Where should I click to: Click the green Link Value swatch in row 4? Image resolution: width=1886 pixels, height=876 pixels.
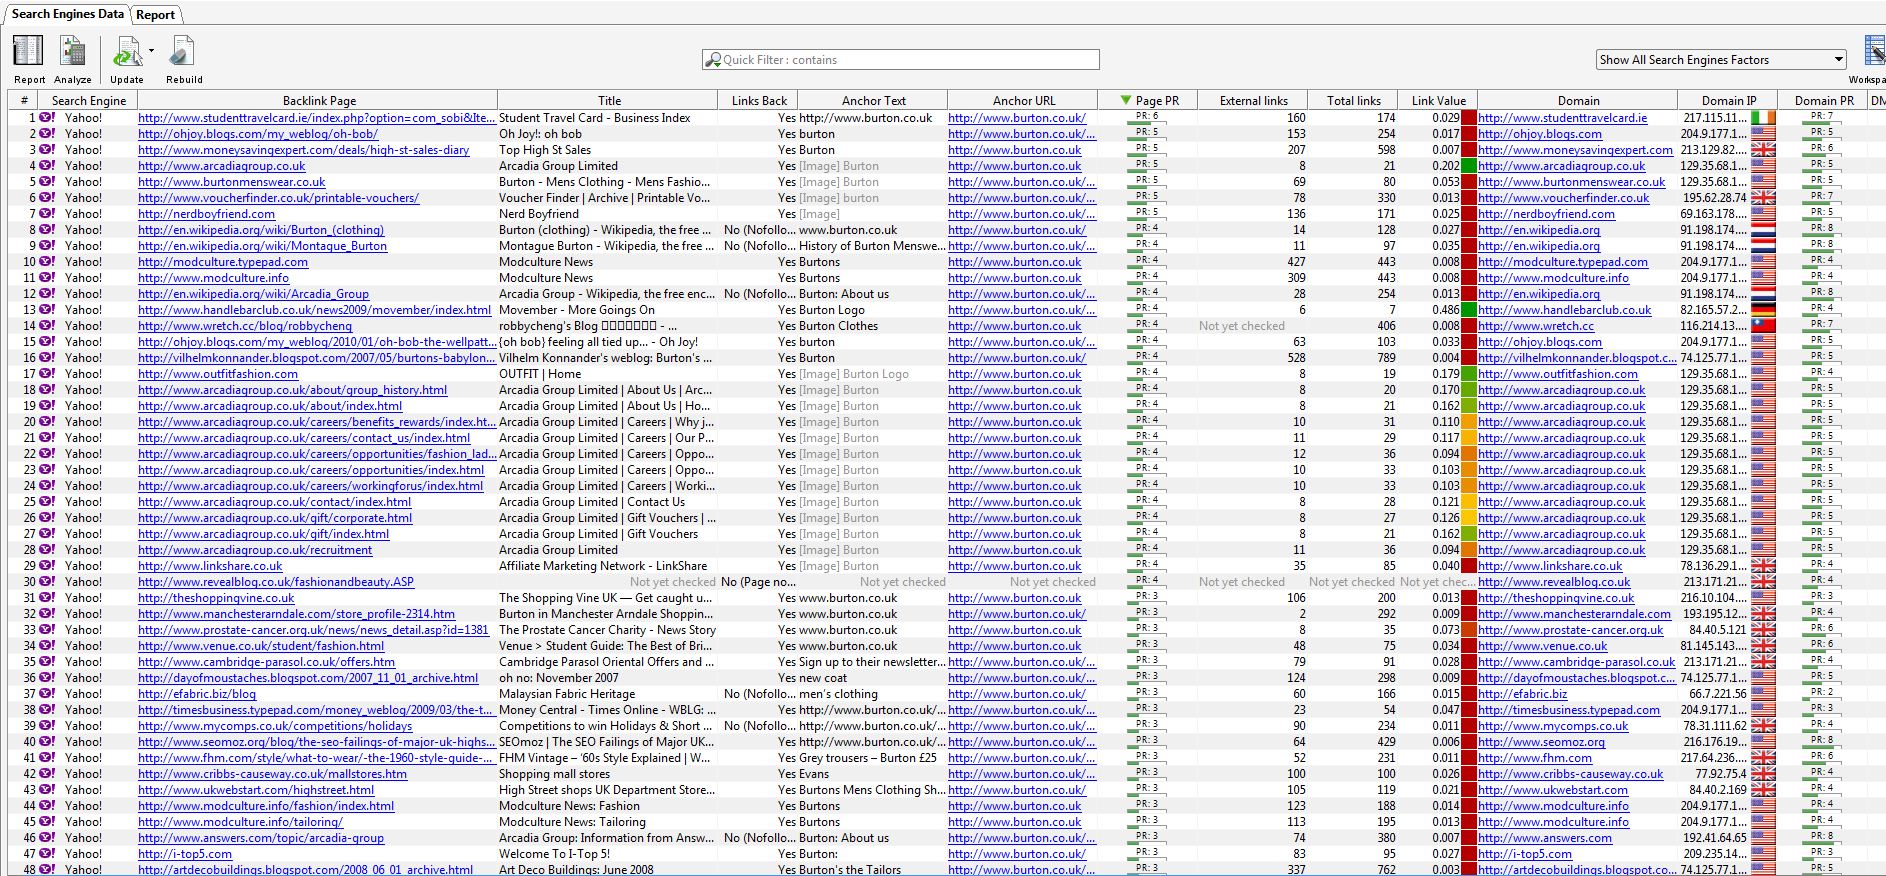[1469, 166]
